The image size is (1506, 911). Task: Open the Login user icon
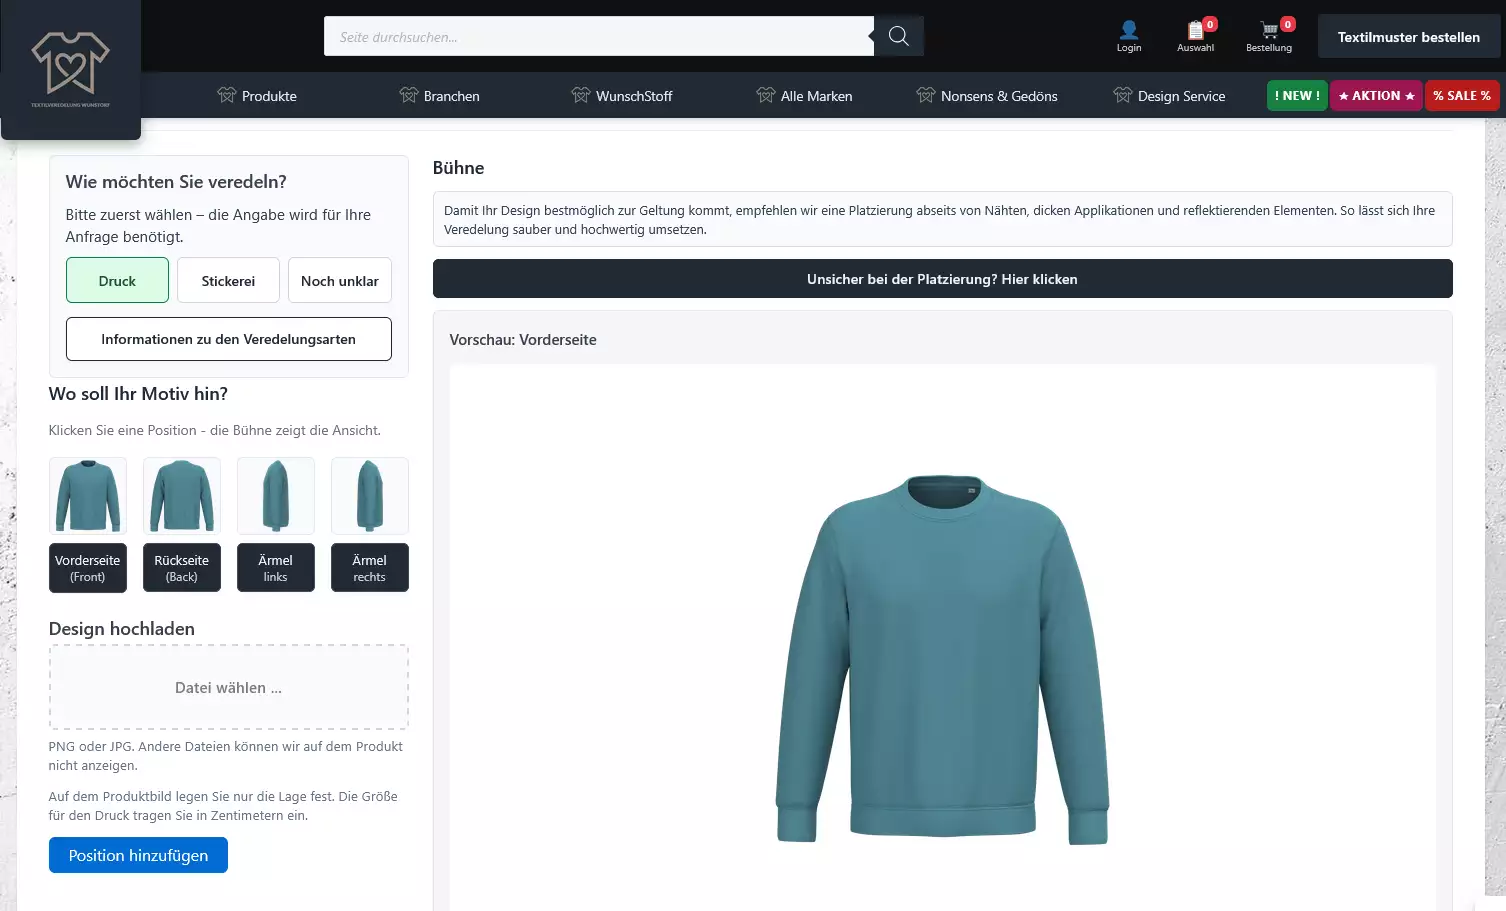1129,37
